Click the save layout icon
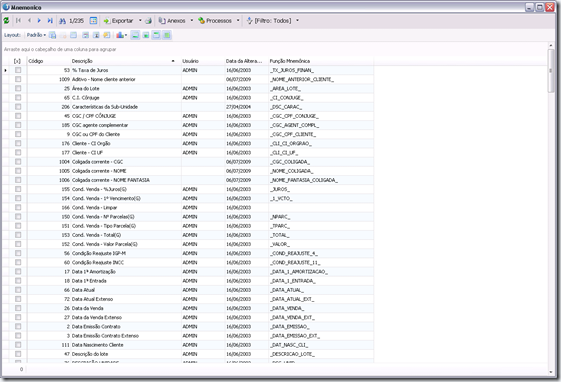Screen dimensions: 561x382 tap(53, 35)
